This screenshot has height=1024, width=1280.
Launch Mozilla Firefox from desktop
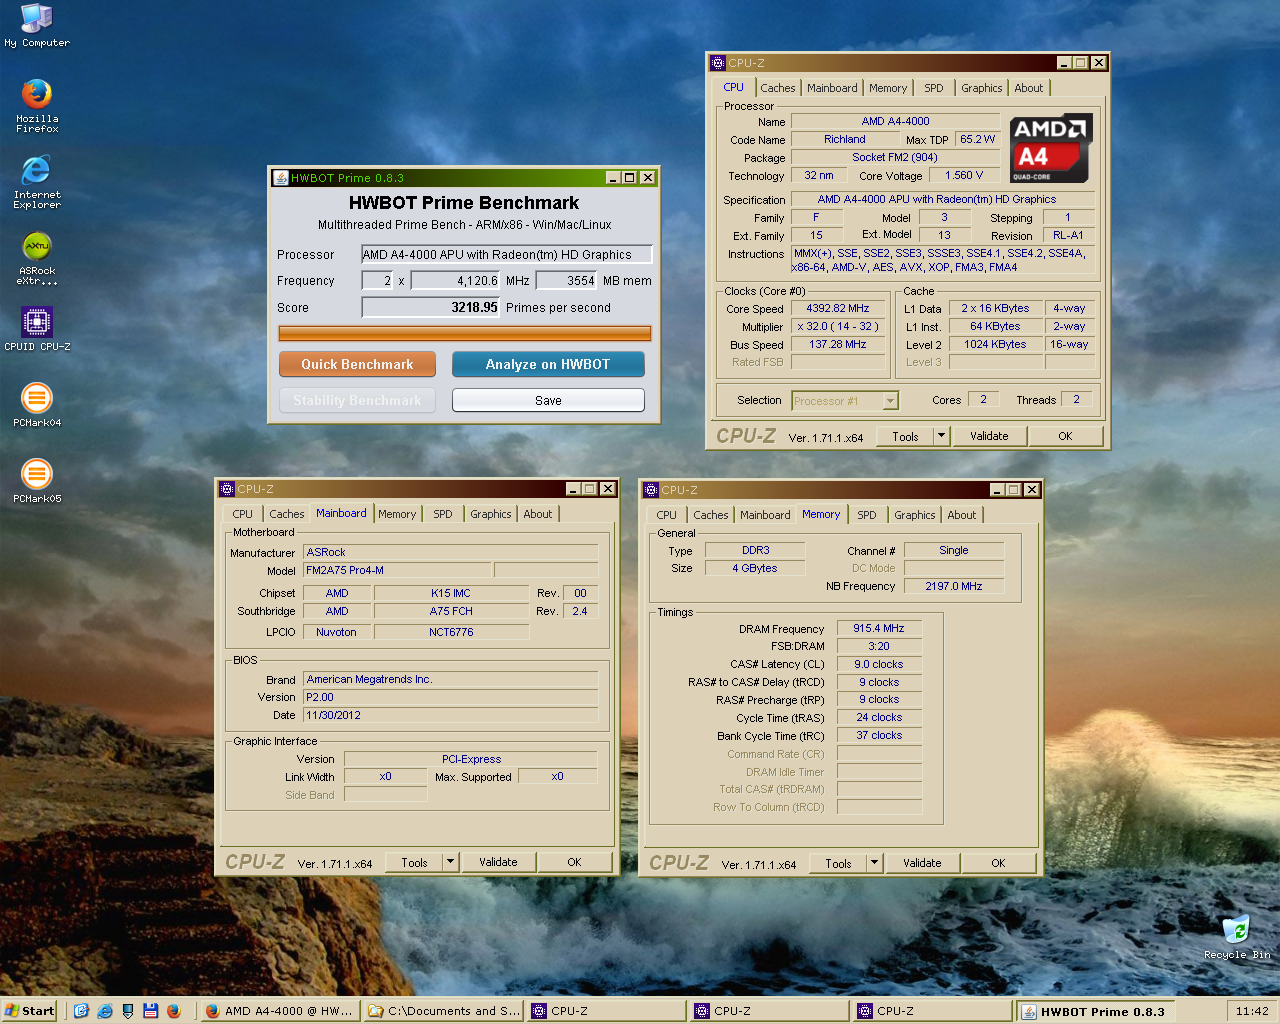37,105
